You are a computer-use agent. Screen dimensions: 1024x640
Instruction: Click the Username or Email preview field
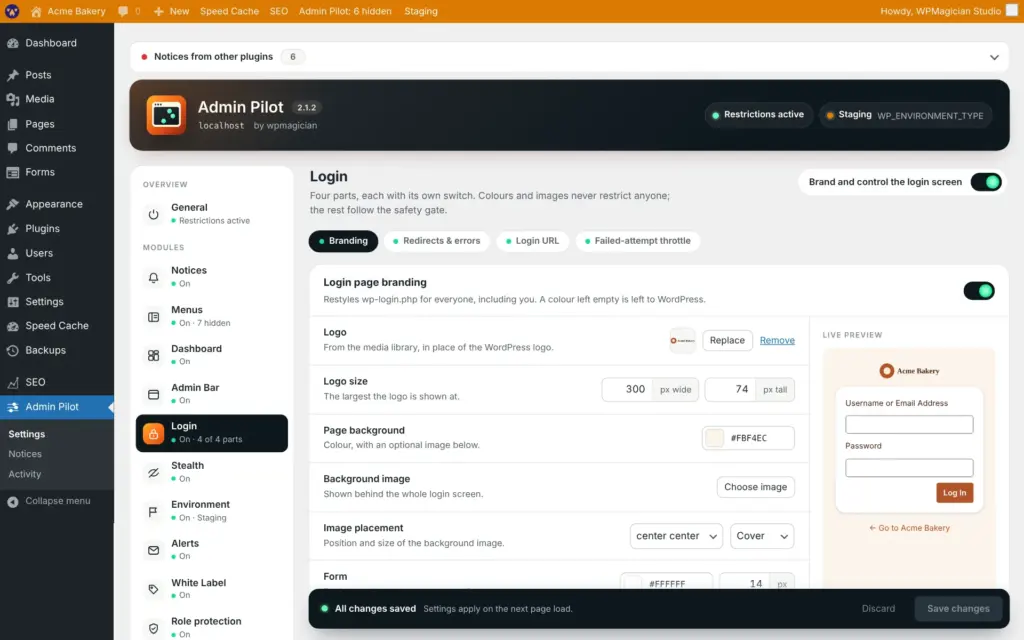(909, 424)
